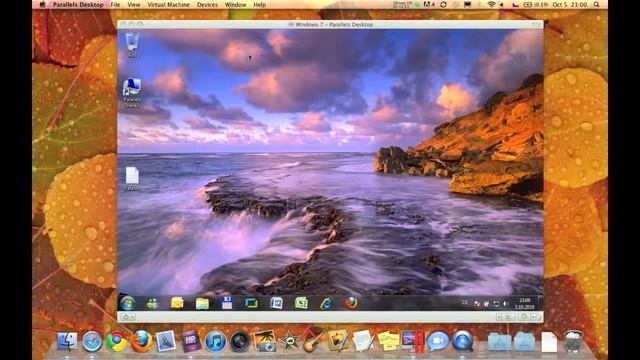The image size is (640, 360).
Task: Open Windows Live Messenger in taskbar
Action: 153,303
